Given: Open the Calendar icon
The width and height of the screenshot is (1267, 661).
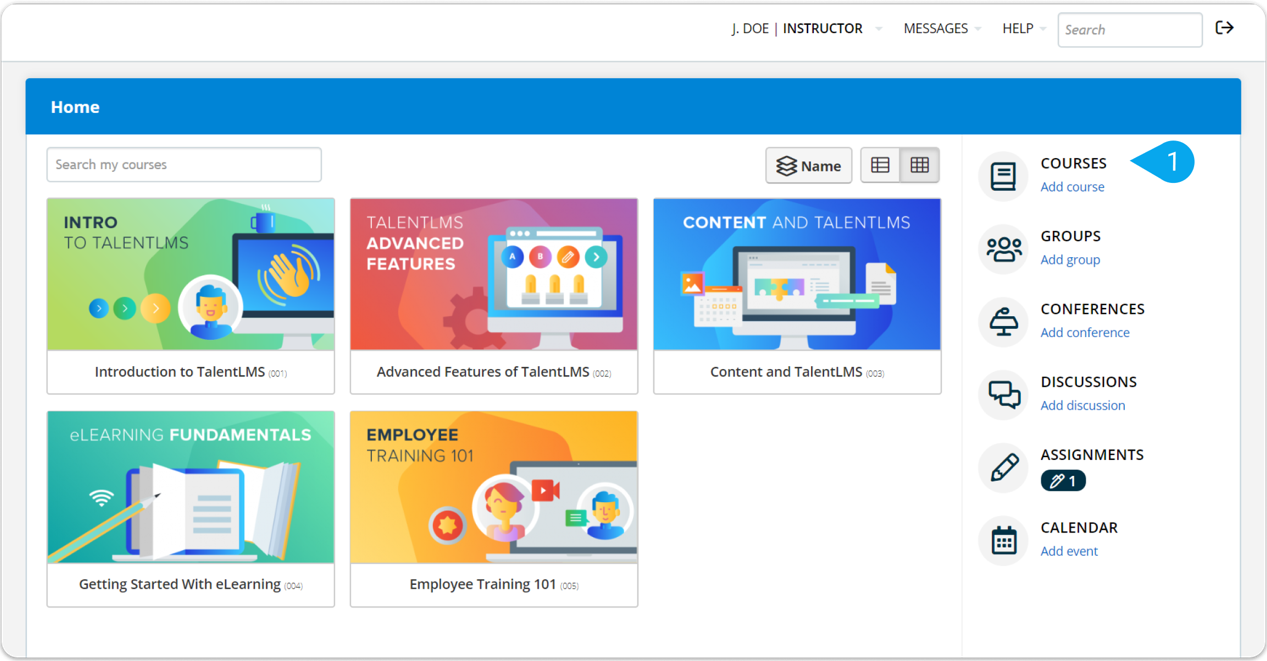Looking at the screenshot, I should [x=1003, y=541].
